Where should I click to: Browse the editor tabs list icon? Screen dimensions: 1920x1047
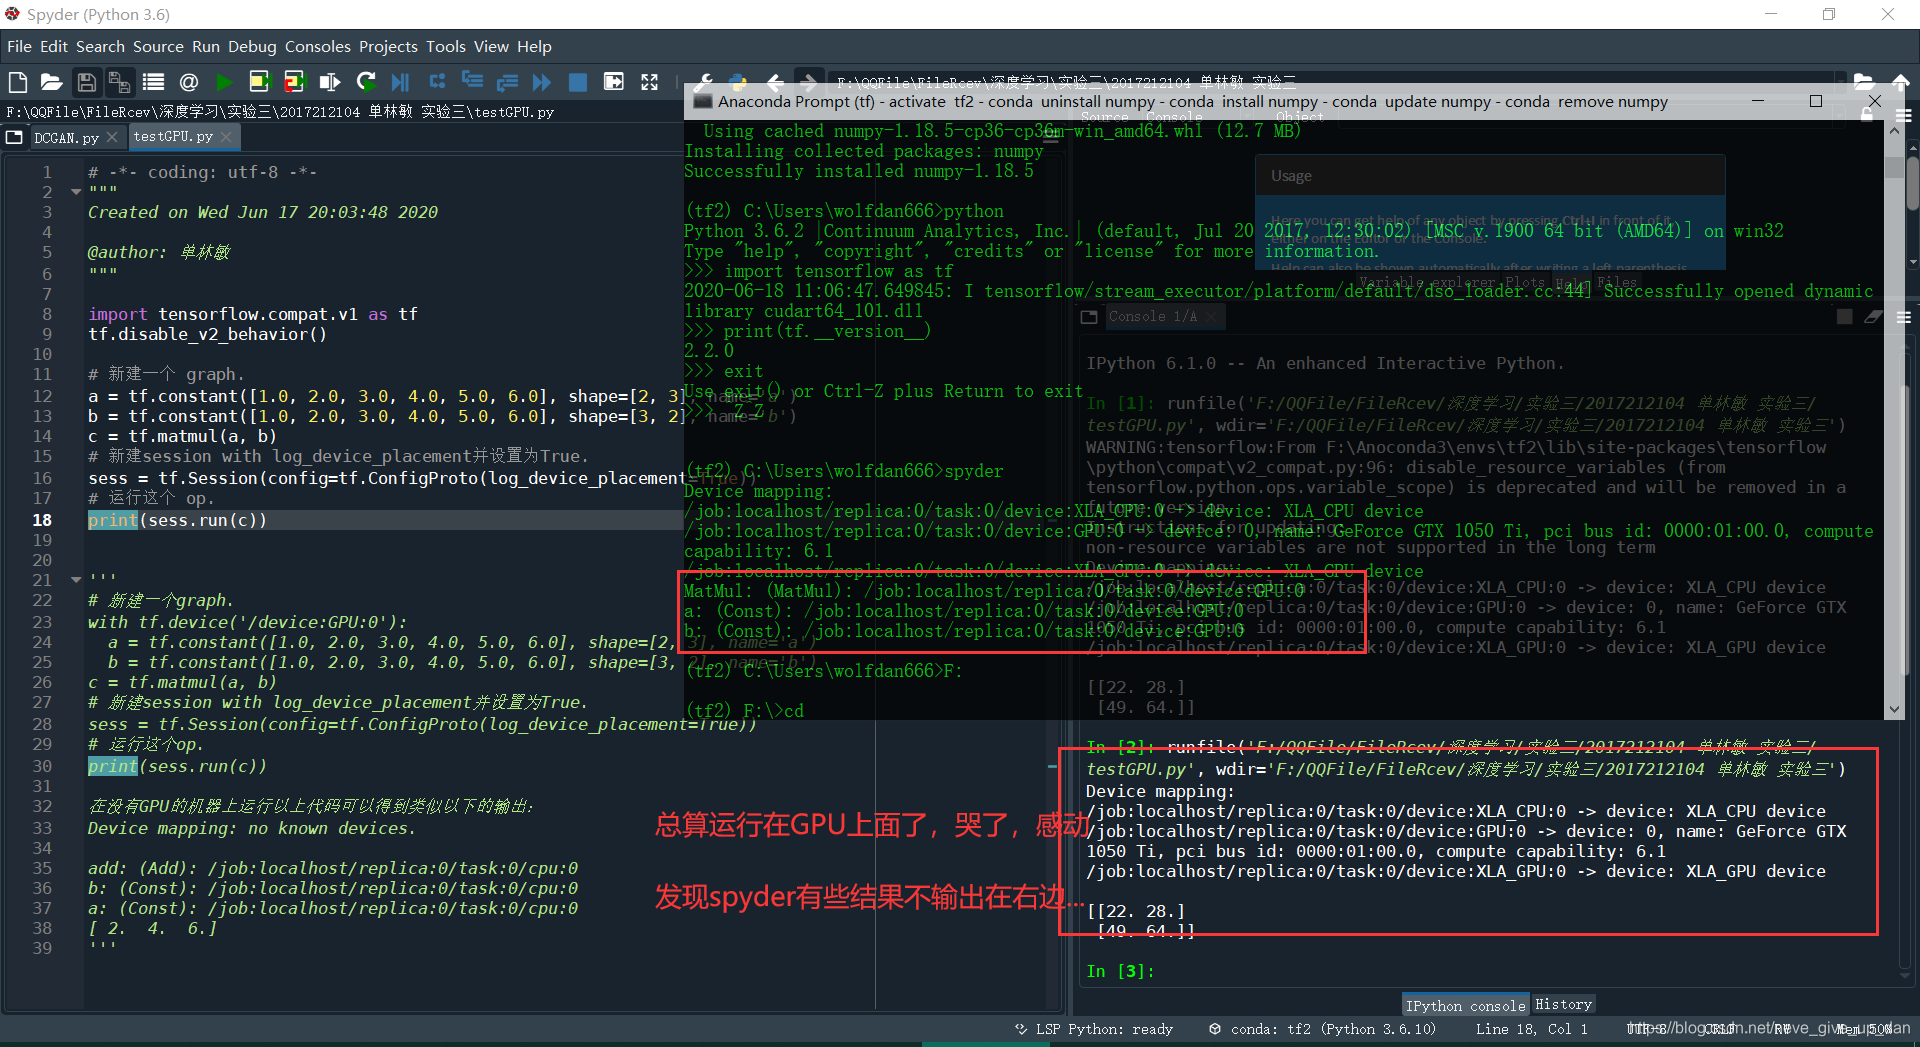pyautogui.click(x=14, y=137)
